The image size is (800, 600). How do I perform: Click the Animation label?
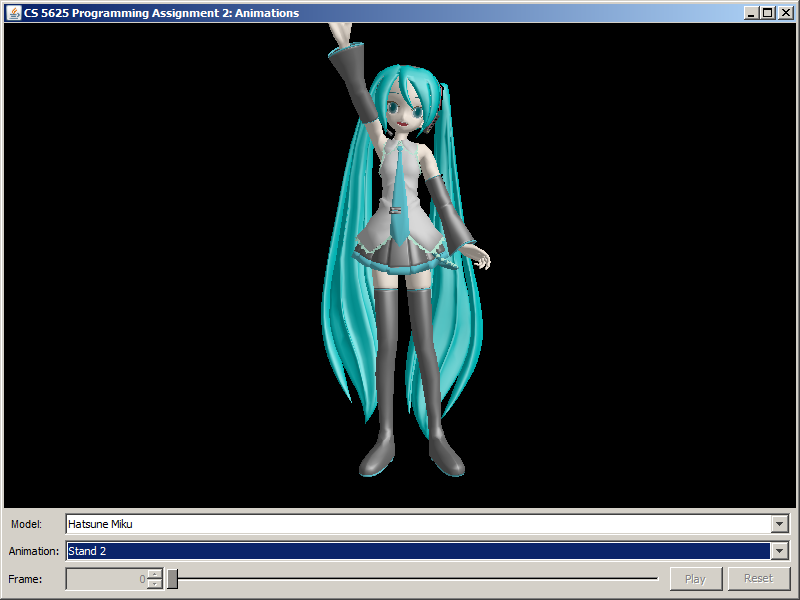coord(34,551)
